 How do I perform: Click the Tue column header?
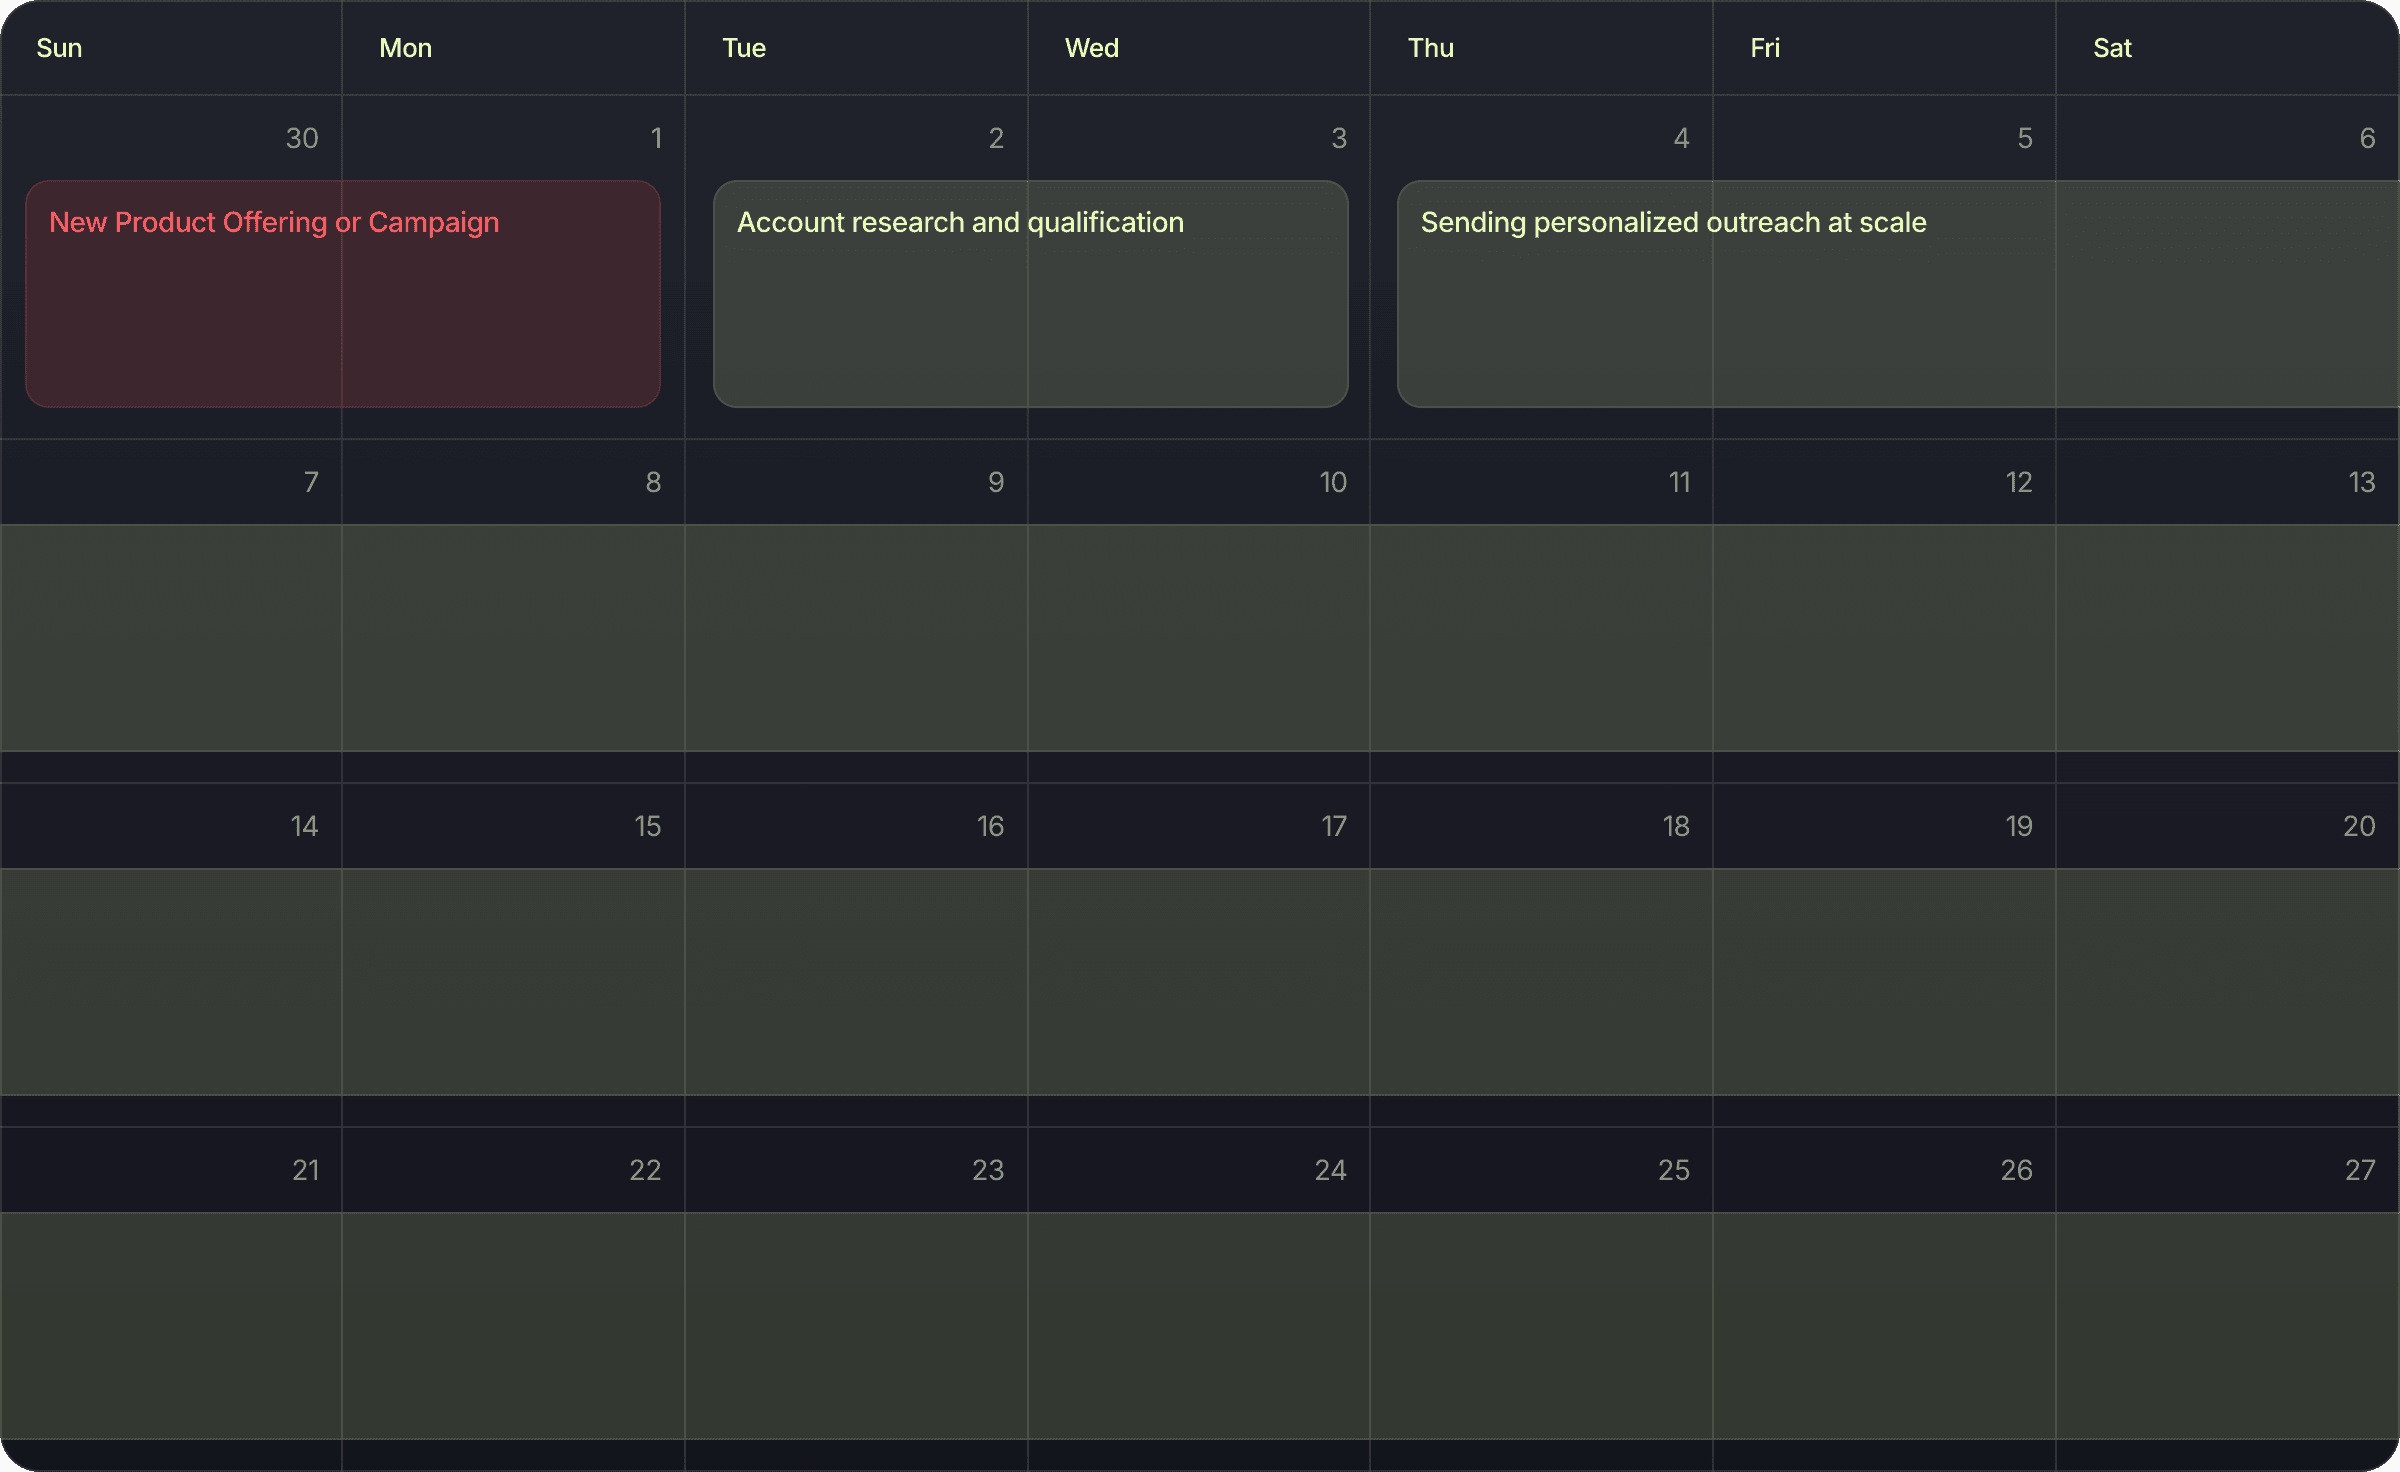[x=744, y=48]
